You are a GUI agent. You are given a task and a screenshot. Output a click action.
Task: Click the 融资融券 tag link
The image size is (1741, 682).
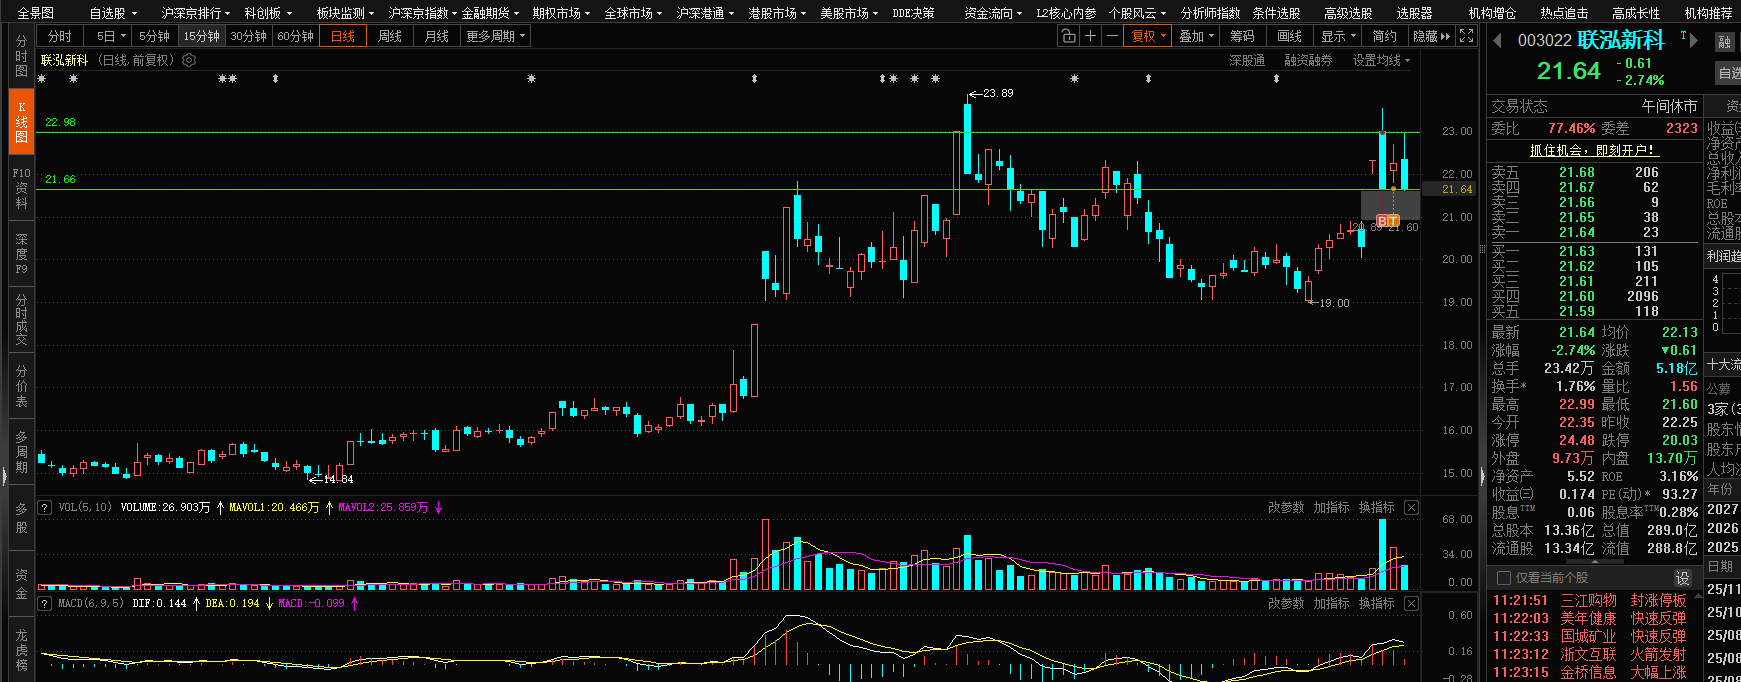click(x=1308, y=60)
